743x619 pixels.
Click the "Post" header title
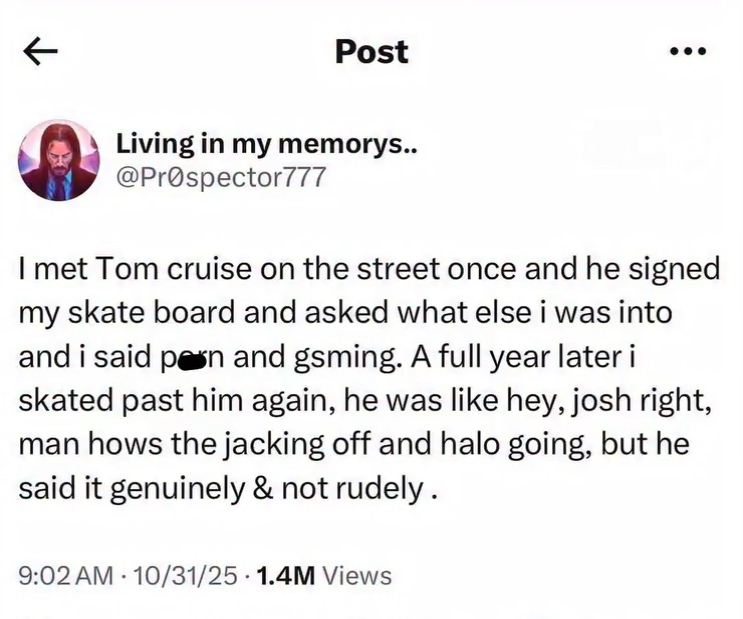371,52
